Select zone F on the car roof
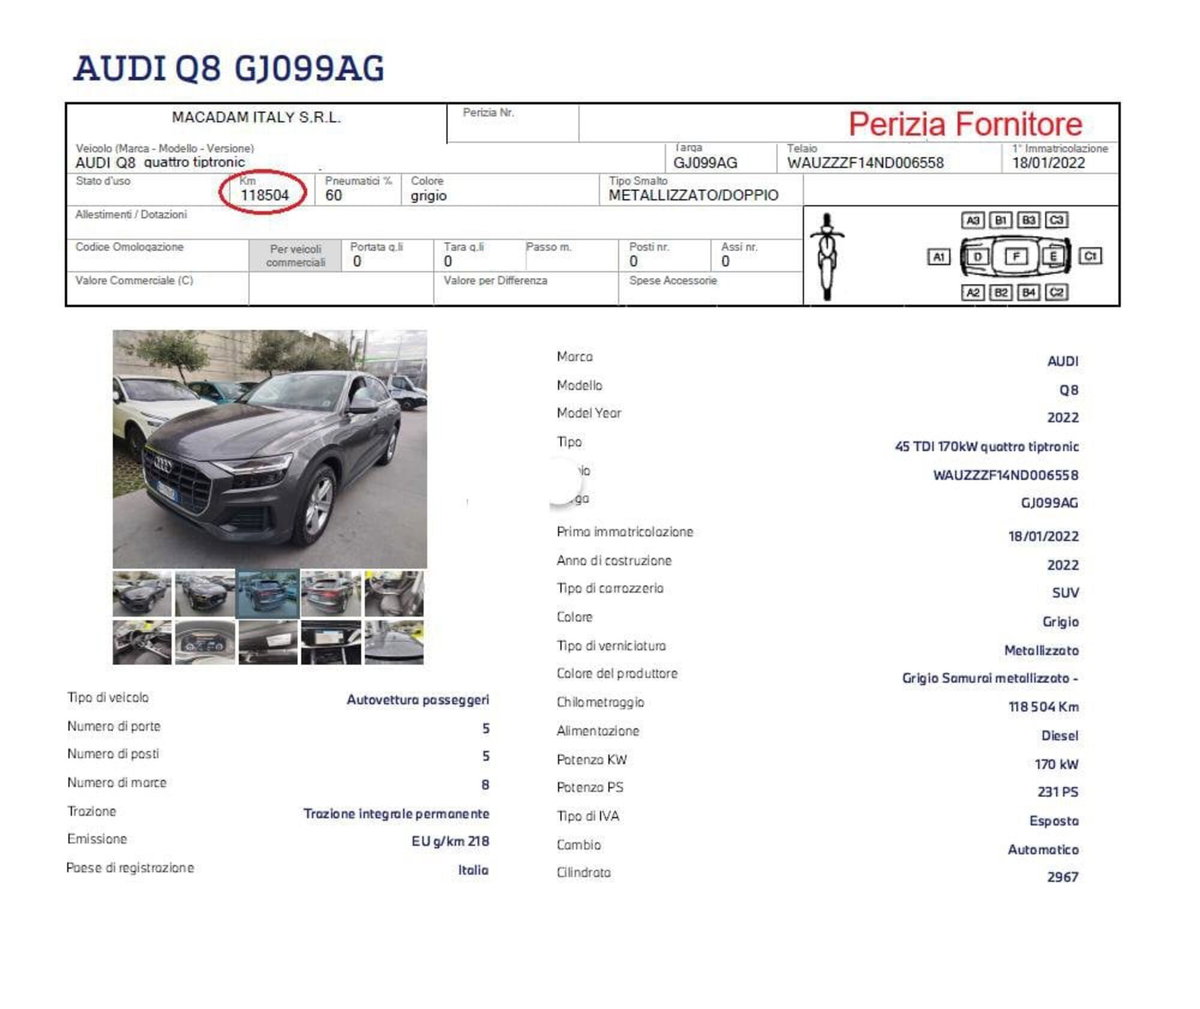 (1016, 256)
